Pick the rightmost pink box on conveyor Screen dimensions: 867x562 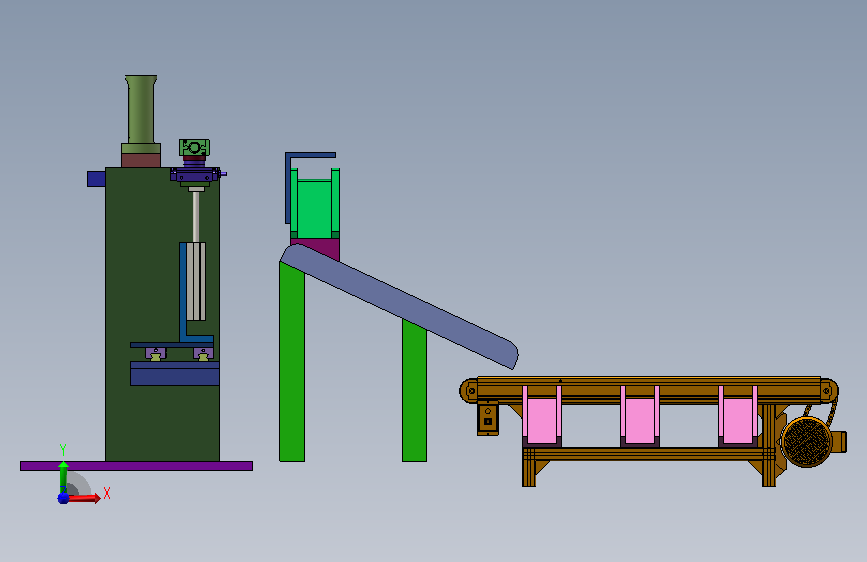[x=738, y=419]
